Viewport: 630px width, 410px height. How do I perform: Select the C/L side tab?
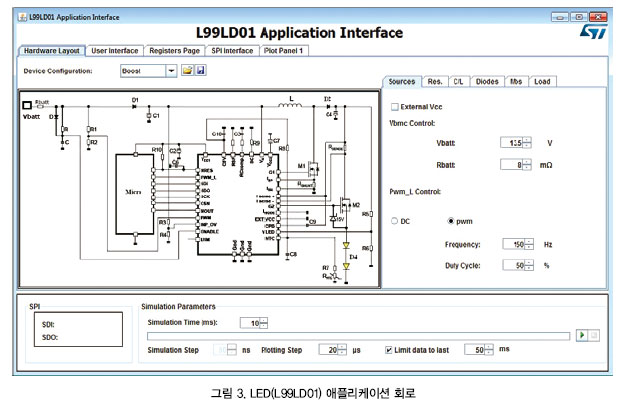pos(458,82)
